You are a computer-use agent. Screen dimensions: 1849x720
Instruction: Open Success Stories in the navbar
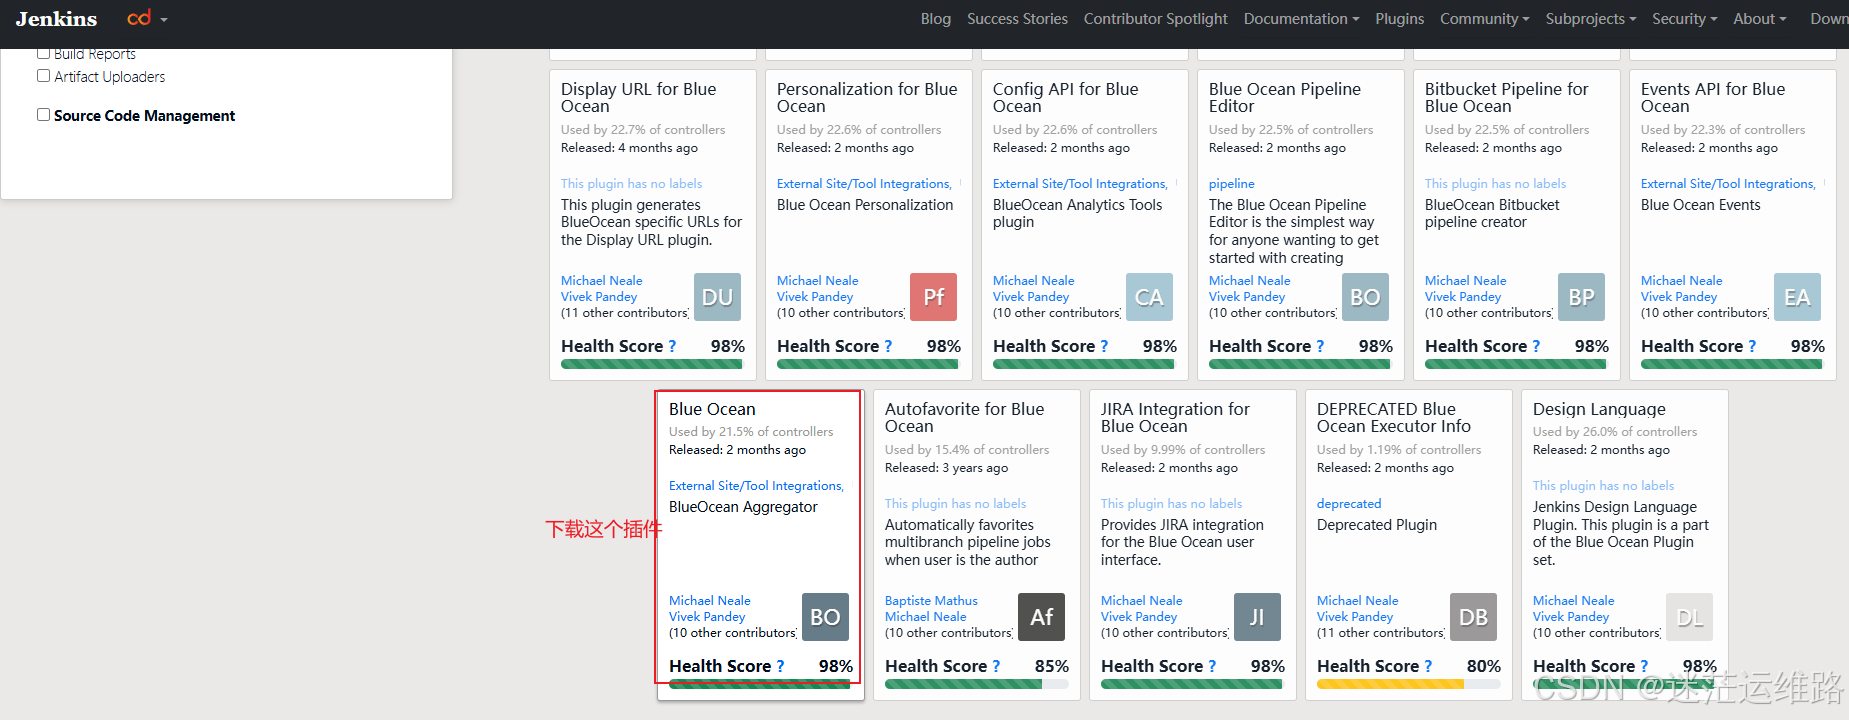click(1017, 19)
